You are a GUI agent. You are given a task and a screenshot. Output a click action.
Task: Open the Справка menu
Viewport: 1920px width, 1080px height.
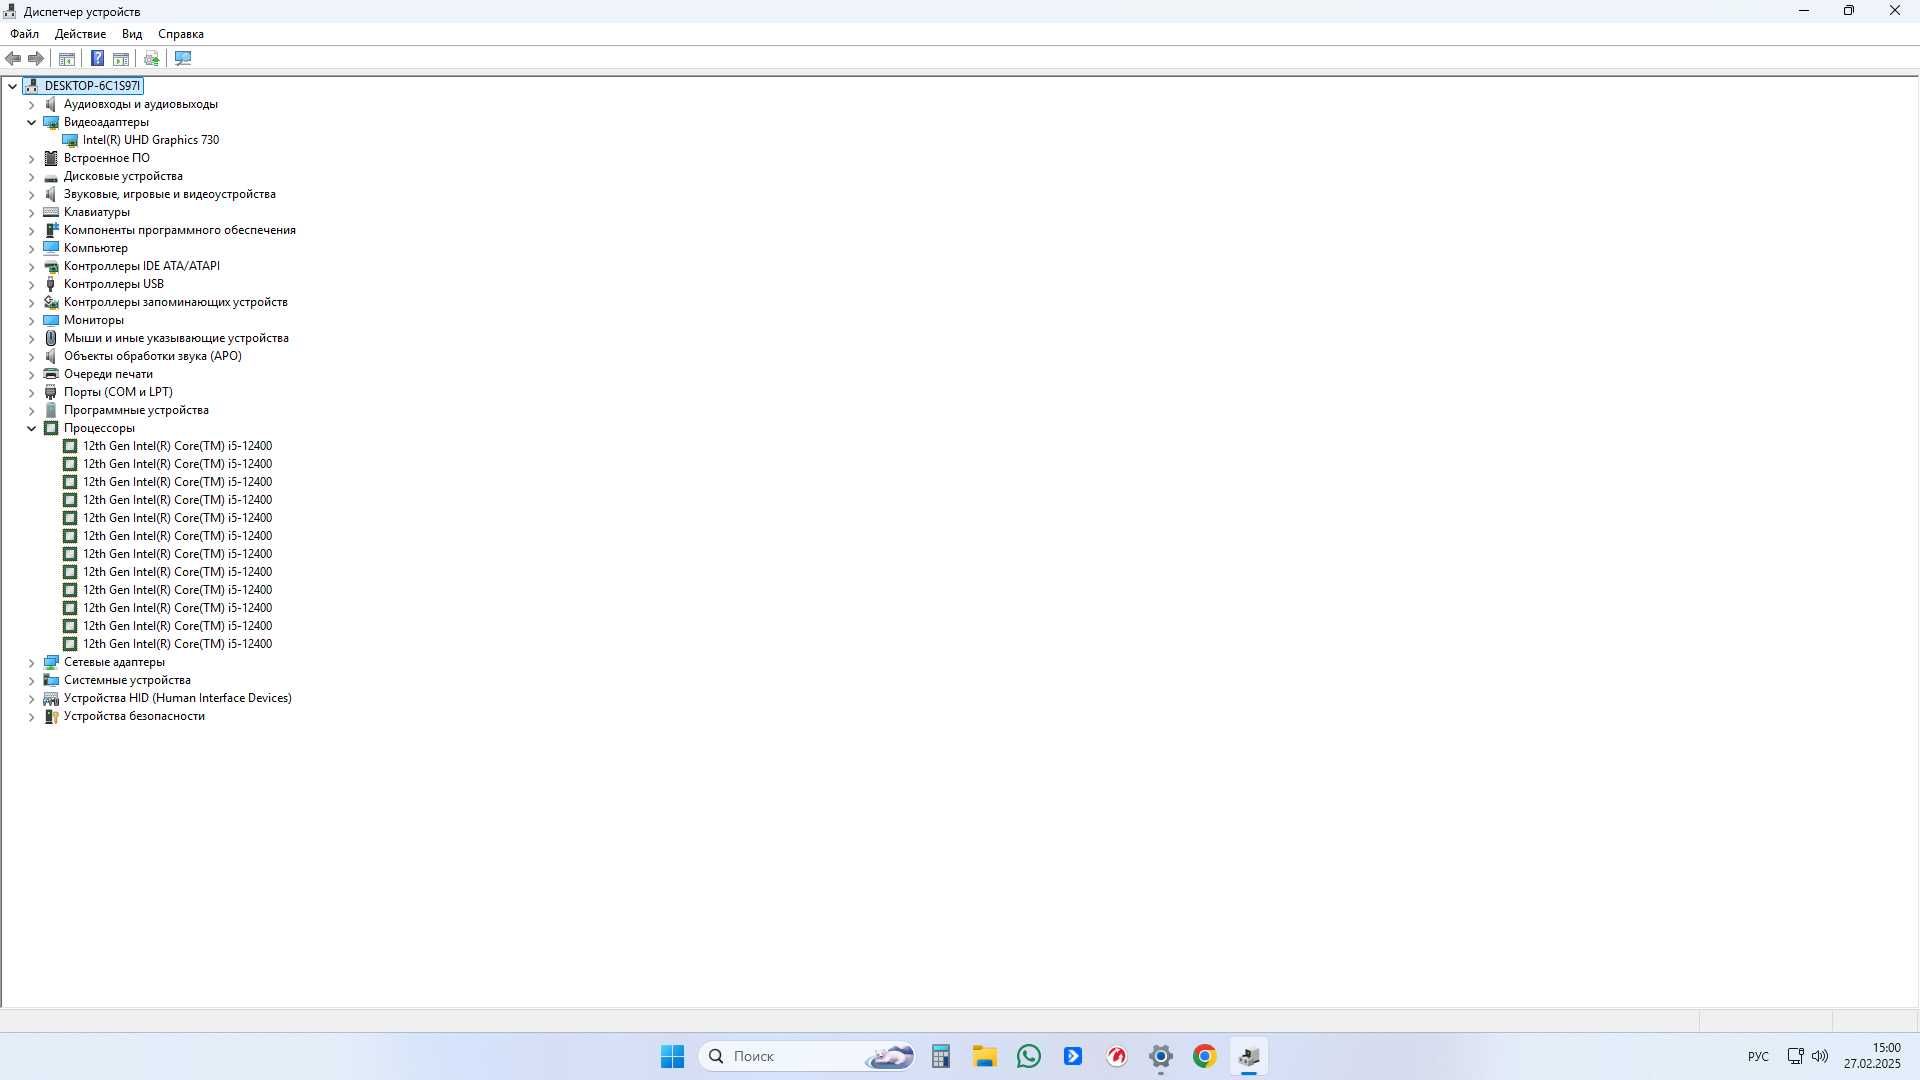pos(181,34)
